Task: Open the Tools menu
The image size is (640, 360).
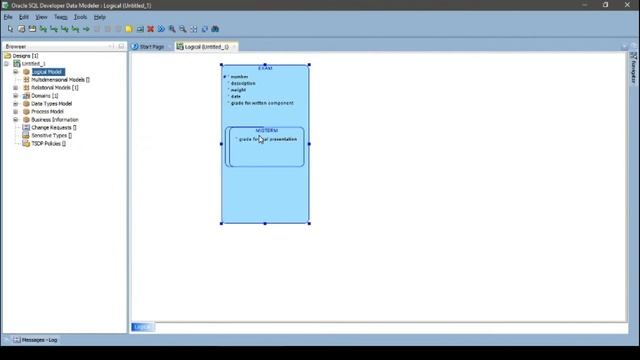Action: (80, 17)
